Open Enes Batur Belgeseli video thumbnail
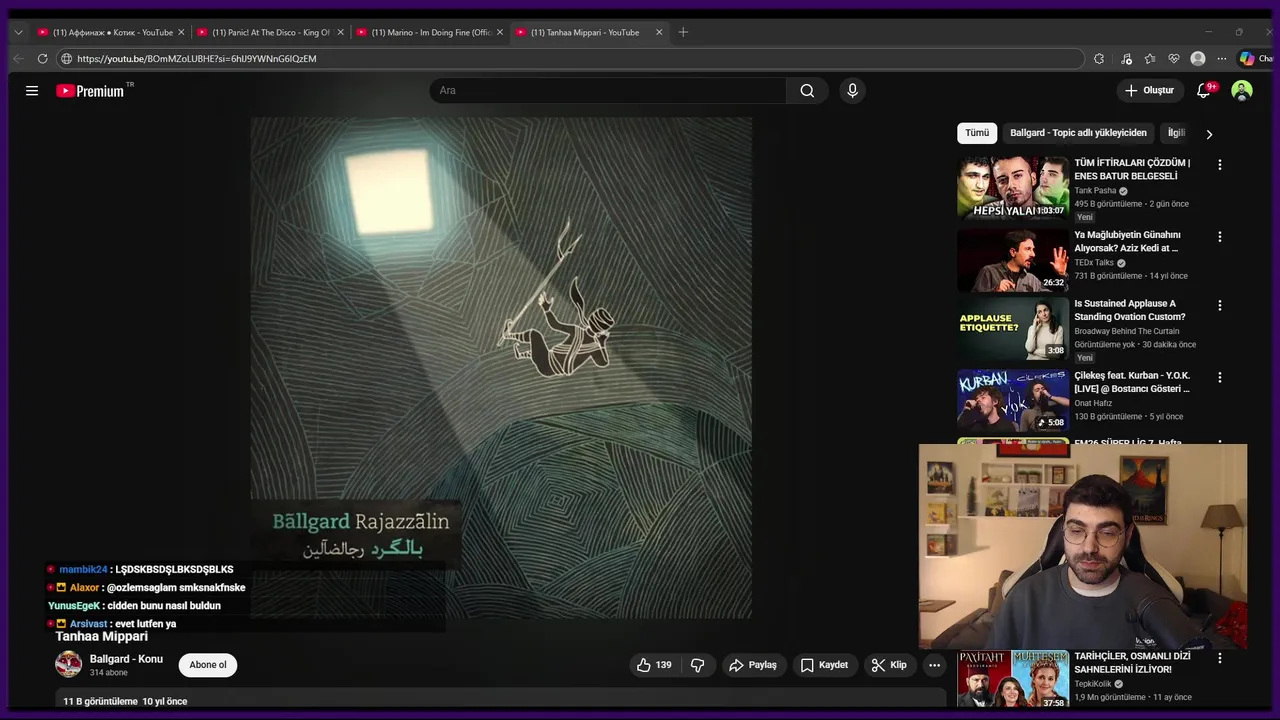Screen dimensions: 1280x720 (x=1013, y=187)
